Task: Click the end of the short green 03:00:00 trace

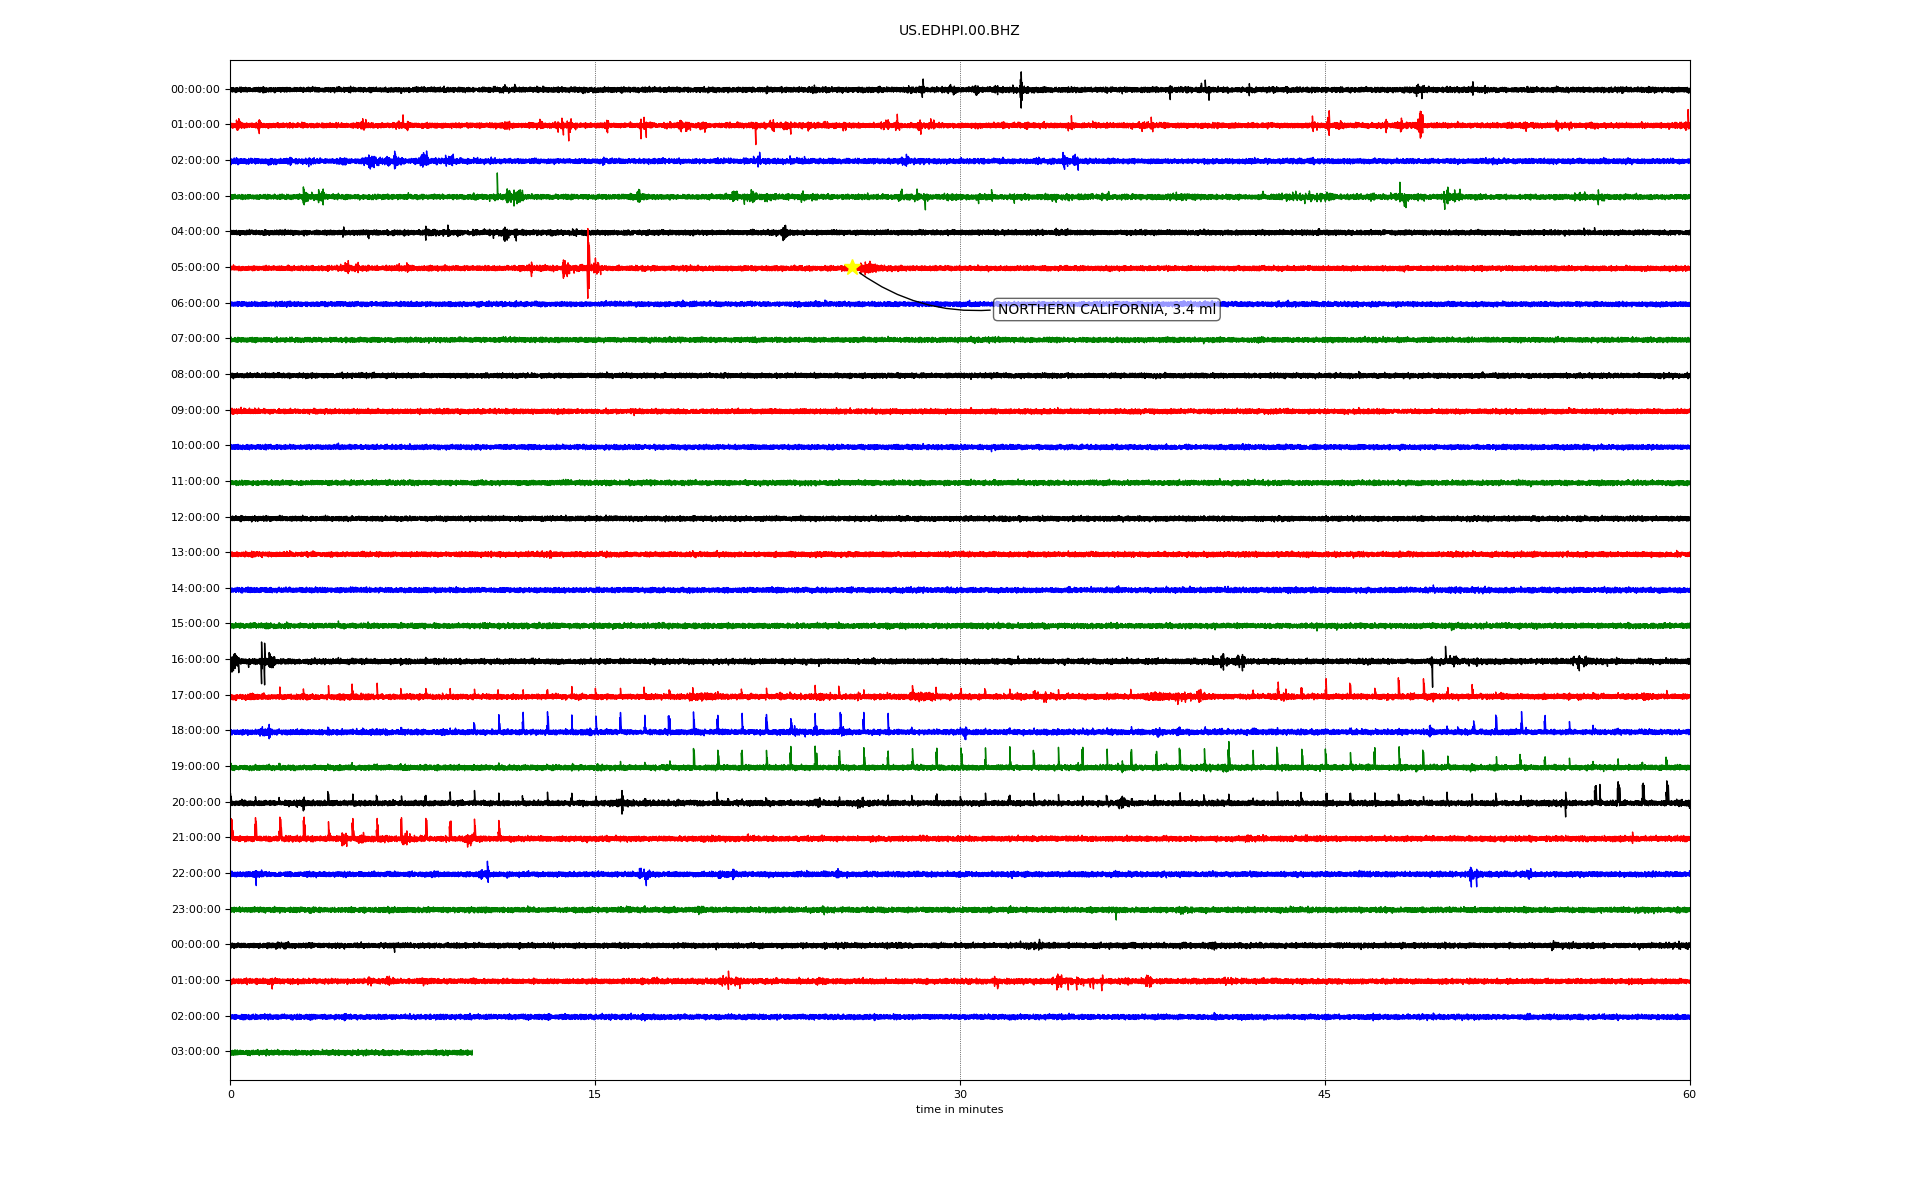Action: pos(471,1052)
